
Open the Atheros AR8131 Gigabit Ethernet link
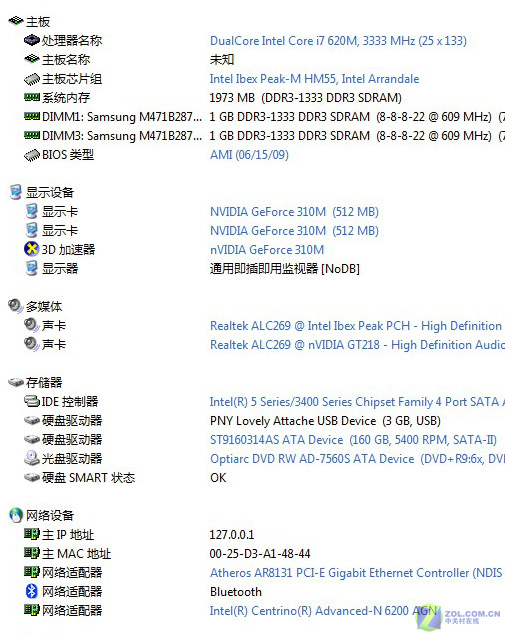356,573
